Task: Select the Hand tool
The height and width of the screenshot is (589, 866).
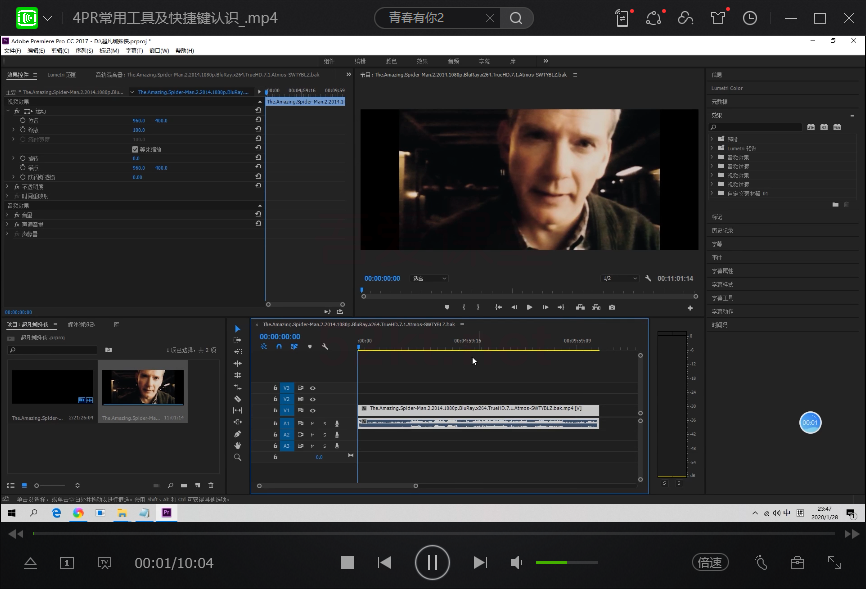Action: tap(237, 445)
